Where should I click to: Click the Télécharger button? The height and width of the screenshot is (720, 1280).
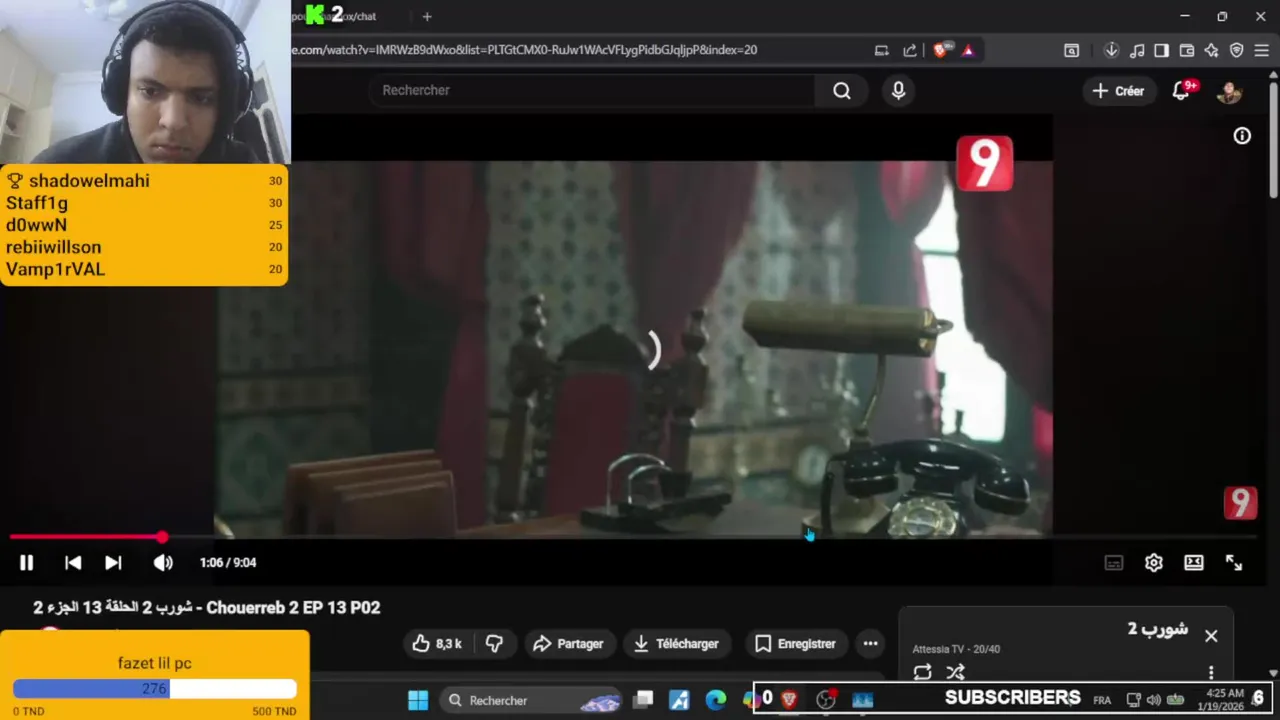coord(677,644)
